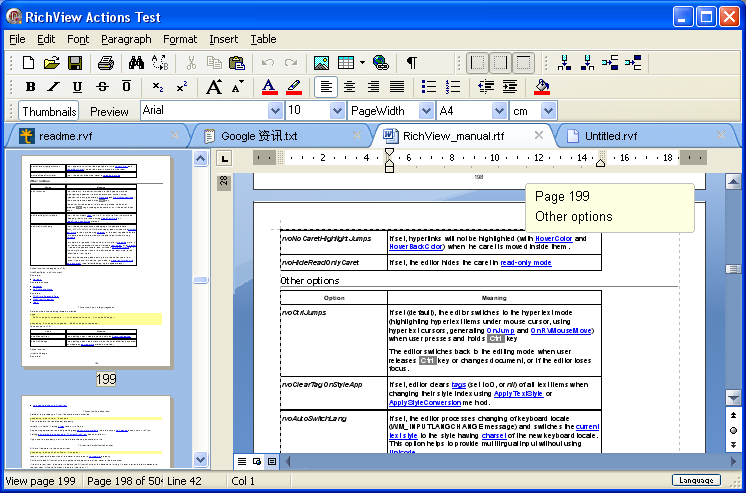Click the Insert hyperlink globe icon

380,63
